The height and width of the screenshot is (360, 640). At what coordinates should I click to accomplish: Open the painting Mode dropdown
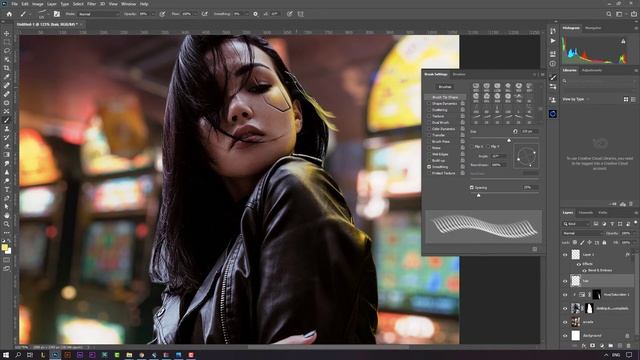99,14
